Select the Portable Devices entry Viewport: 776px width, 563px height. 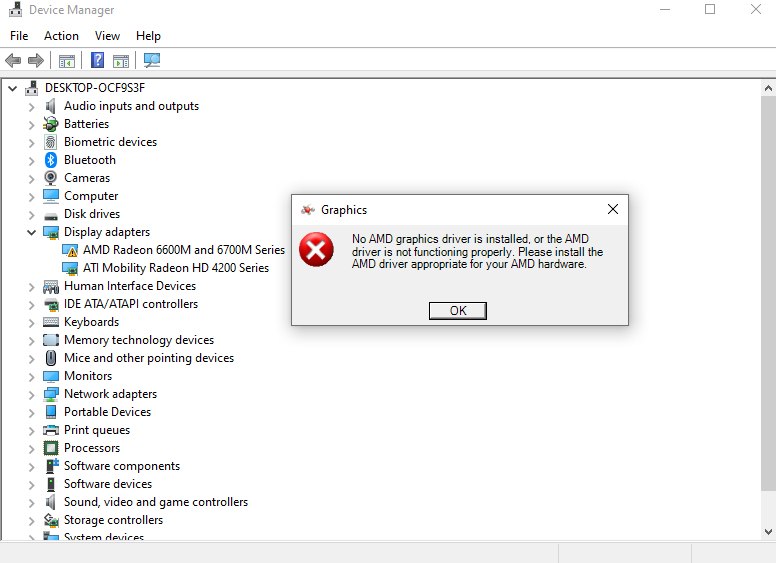[107, 412]
